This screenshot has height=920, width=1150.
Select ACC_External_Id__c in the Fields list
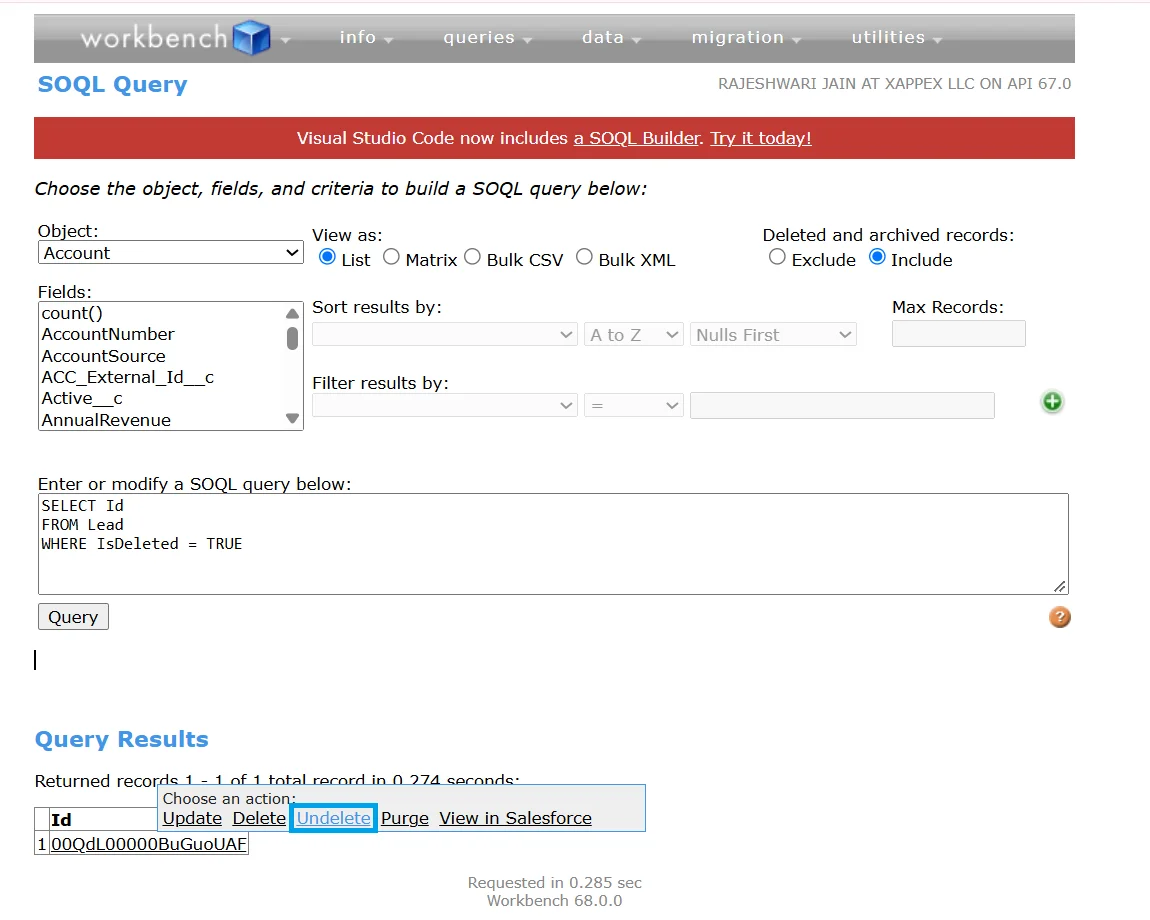tap(161, 377)
